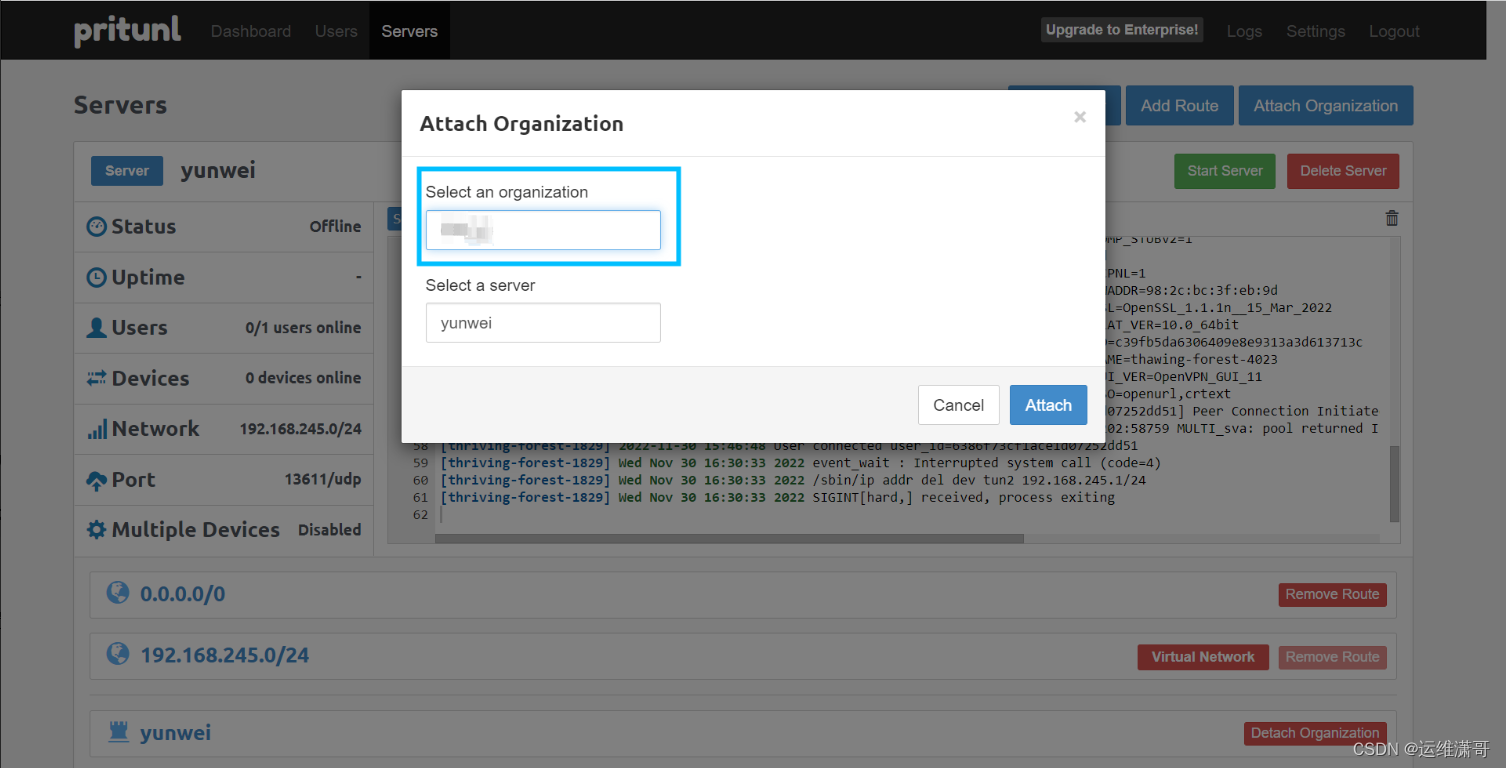Click the Port cloud upload icon
Screen dimensions: 1506x768
pyautogui.click(x=96, y=481)
